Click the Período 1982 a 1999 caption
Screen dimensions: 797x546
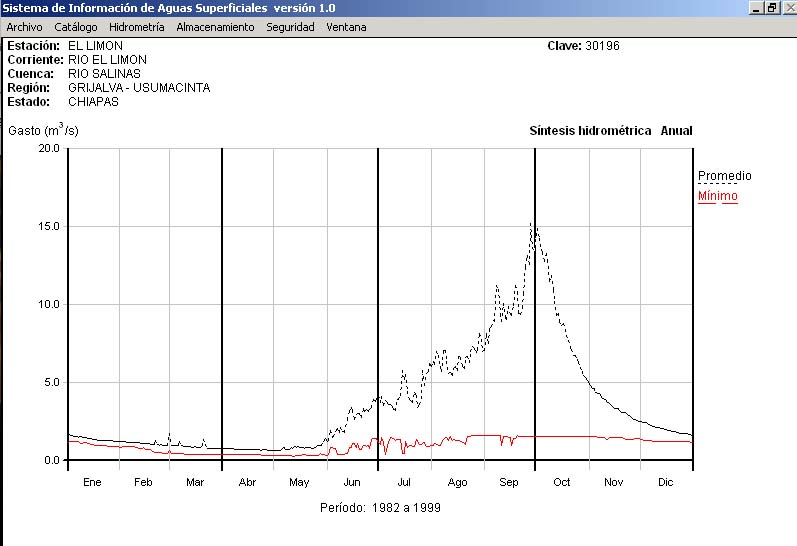pos(380,508)
